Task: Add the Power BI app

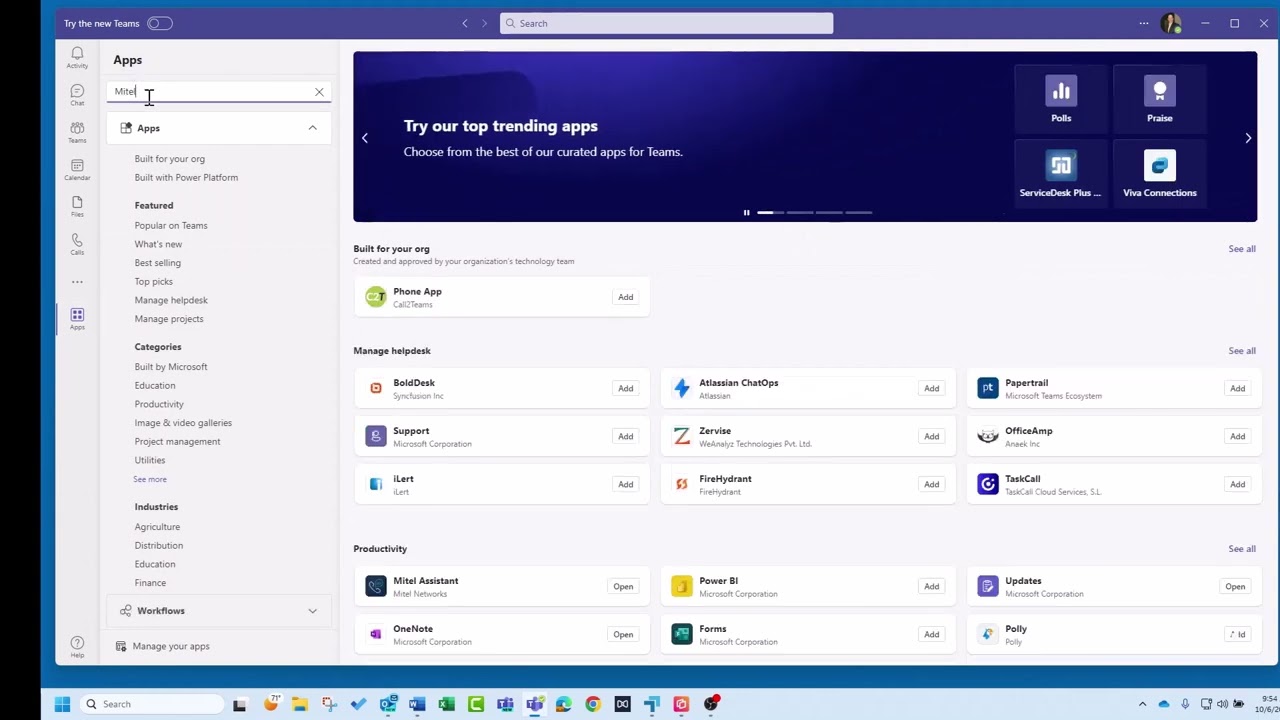Action: 931,587
